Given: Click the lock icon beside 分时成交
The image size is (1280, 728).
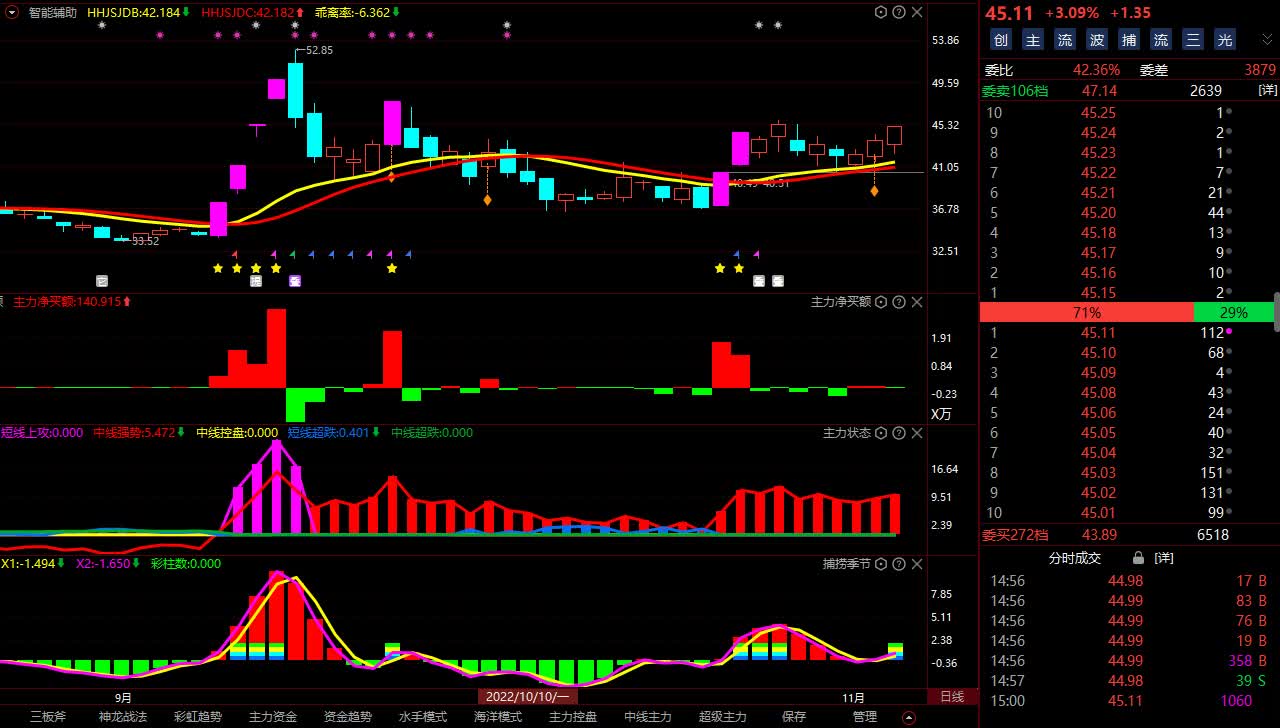Looking at the screenshot, I should pyautogui.click(x=1138, y=558).
